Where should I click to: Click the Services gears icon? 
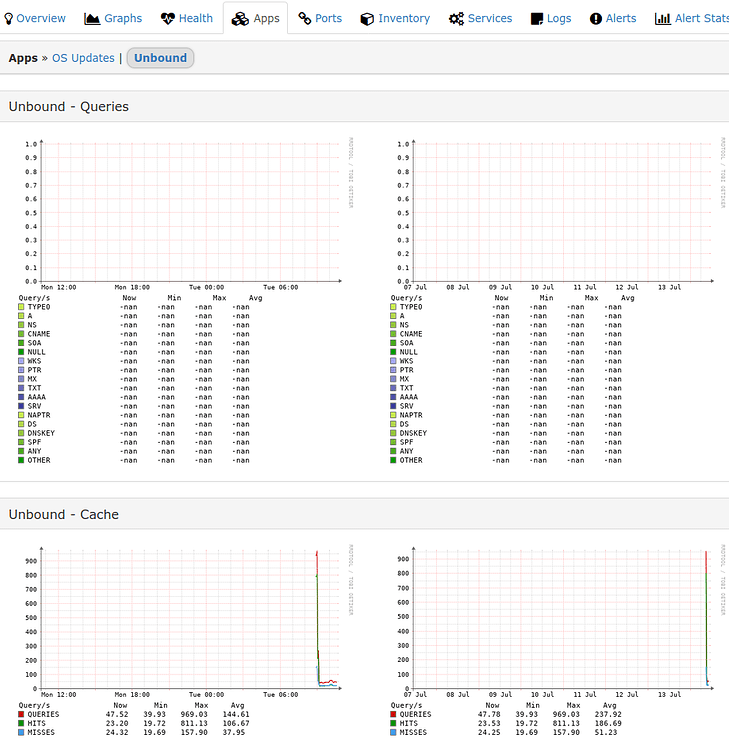coord(456,19)
